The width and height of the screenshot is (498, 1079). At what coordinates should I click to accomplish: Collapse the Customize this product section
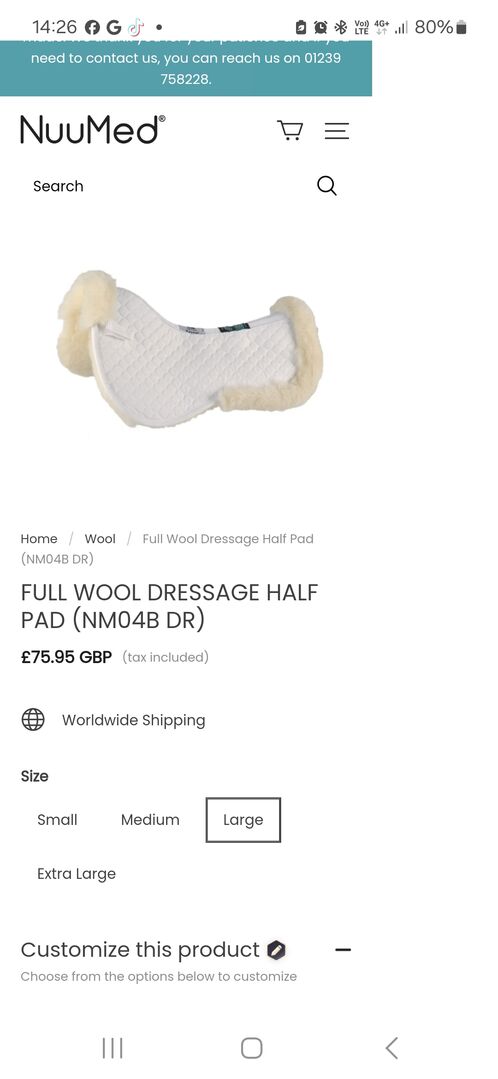pos(343,950)
